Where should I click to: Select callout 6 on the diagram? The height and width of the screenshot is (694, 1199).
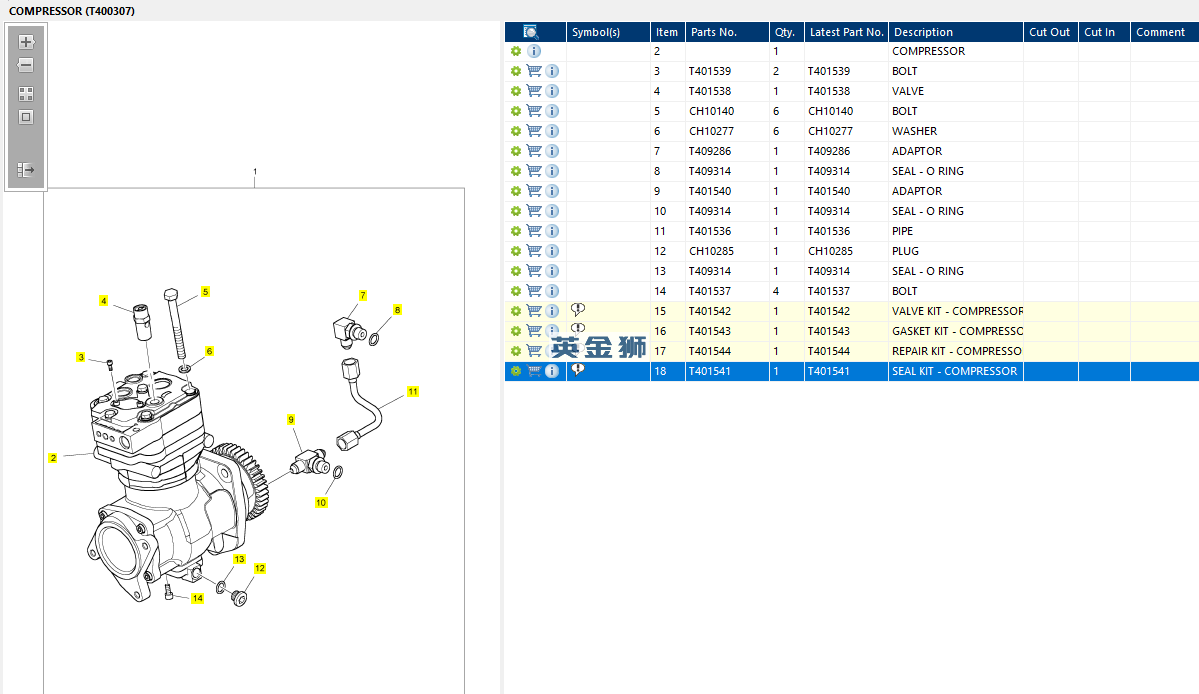tap(209, 352)
